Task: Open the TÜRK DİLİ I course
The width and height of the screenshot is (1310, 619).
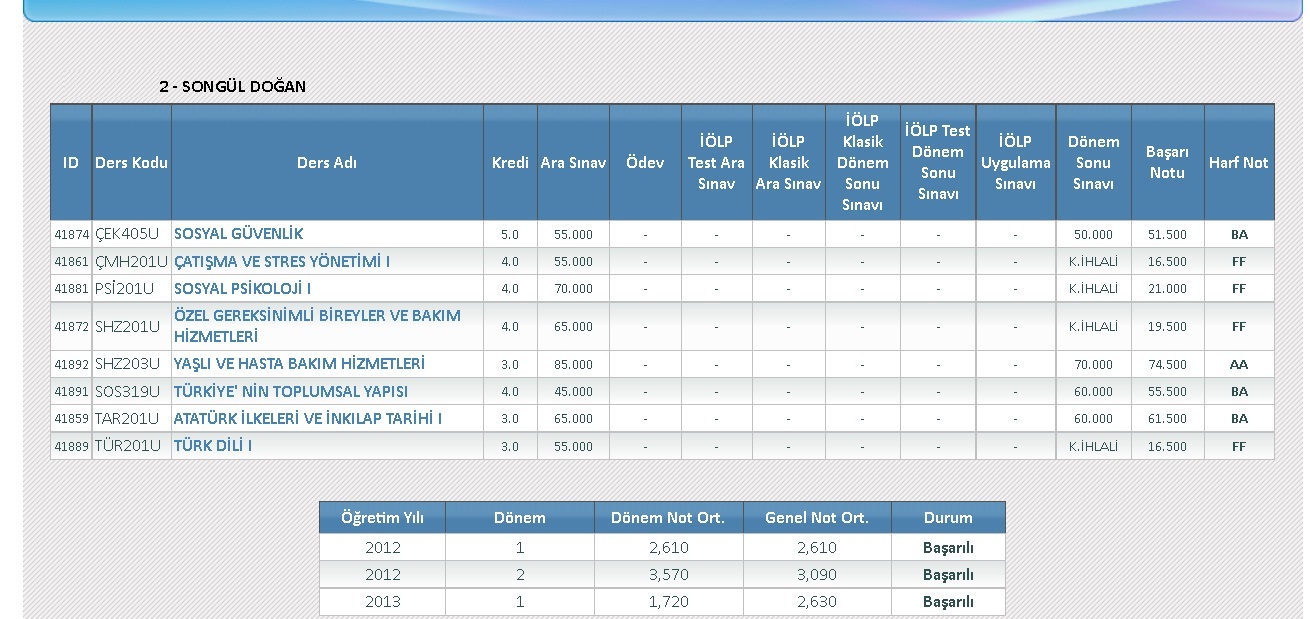Action: [x=213, y=445]
